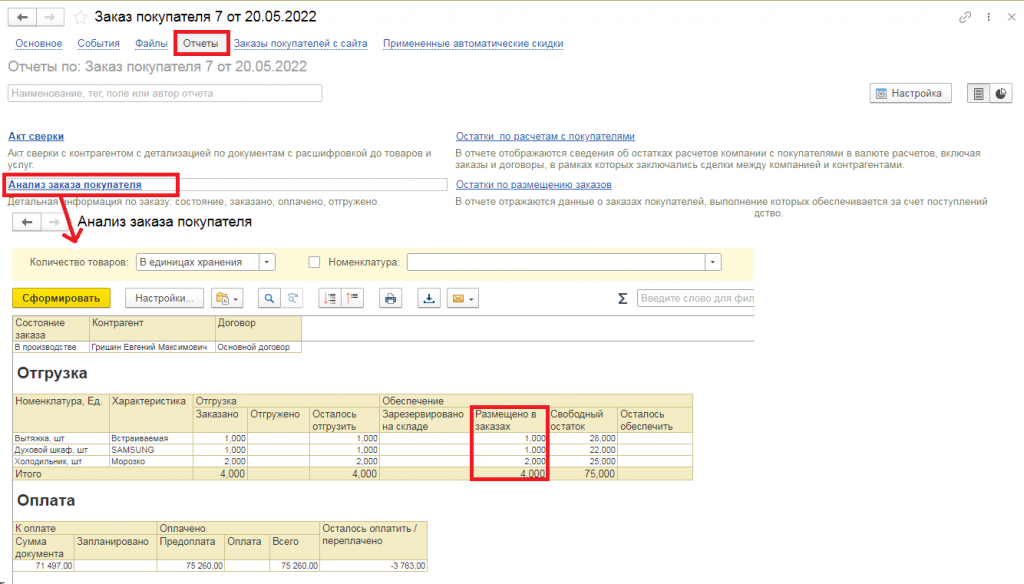Click the SAMSUNG characteristic cell
Screen dimensions: 1024x584
pos(151,450)
